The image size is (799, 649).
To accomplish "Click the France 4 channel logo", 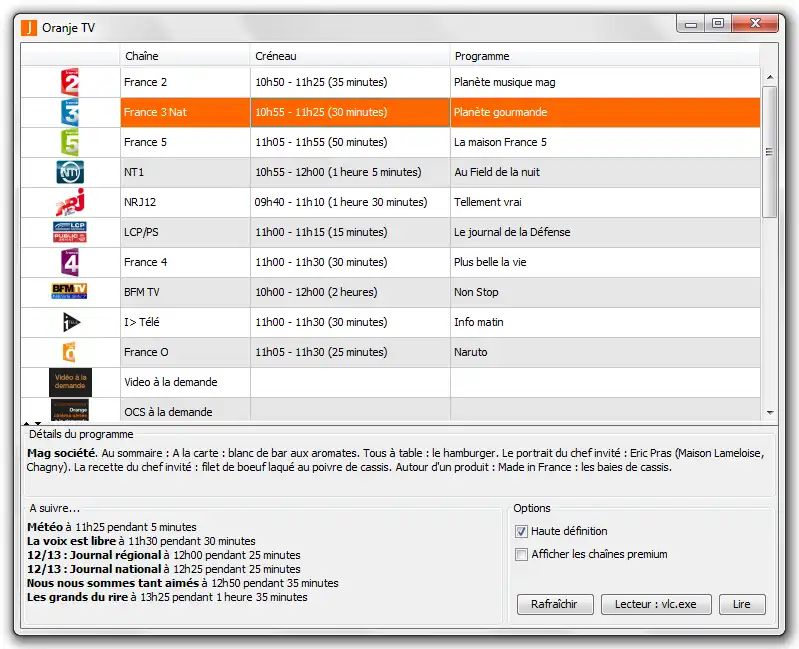I will click(x=70, y=262).
